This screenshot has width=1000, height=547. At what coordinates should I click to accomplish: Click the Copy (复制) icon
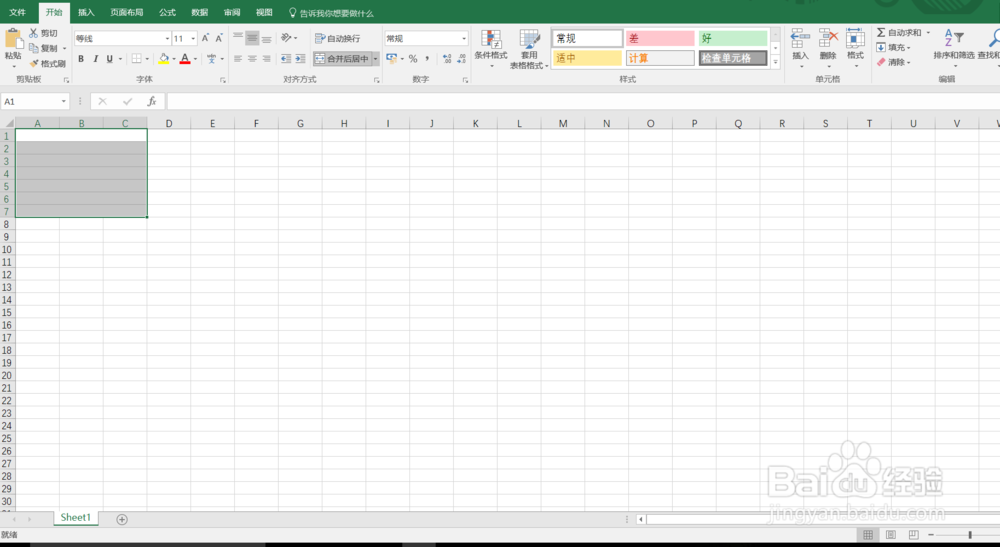(34, 48)
